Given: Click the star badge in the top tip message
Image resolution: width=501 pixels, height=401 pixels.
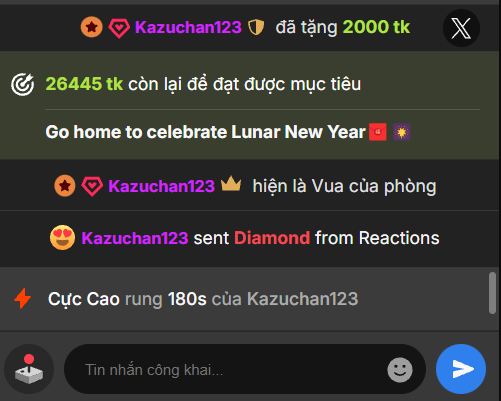Looking at the screenshot, I should click(92, 27).
